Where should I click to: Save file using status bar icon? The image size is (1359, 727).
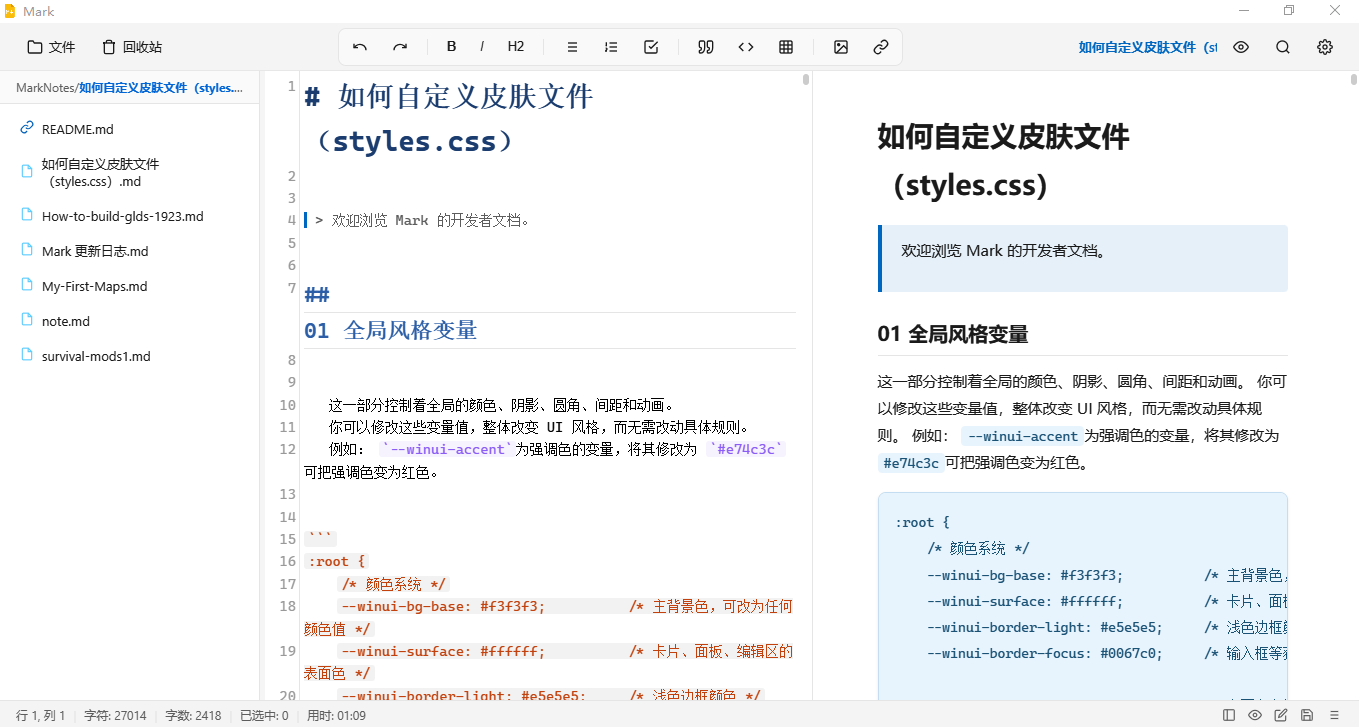(x=1307, y=715)
